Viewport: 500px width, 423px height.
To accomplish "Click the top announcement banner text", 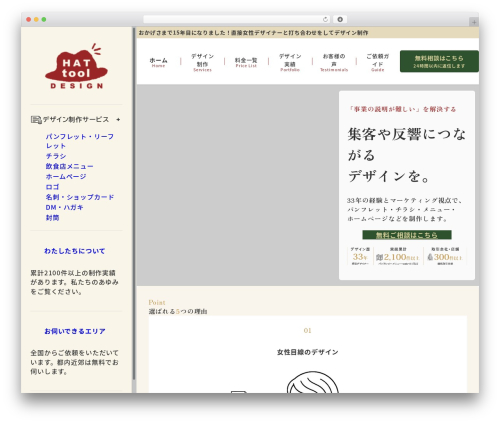I will click(x=253, y=33).
